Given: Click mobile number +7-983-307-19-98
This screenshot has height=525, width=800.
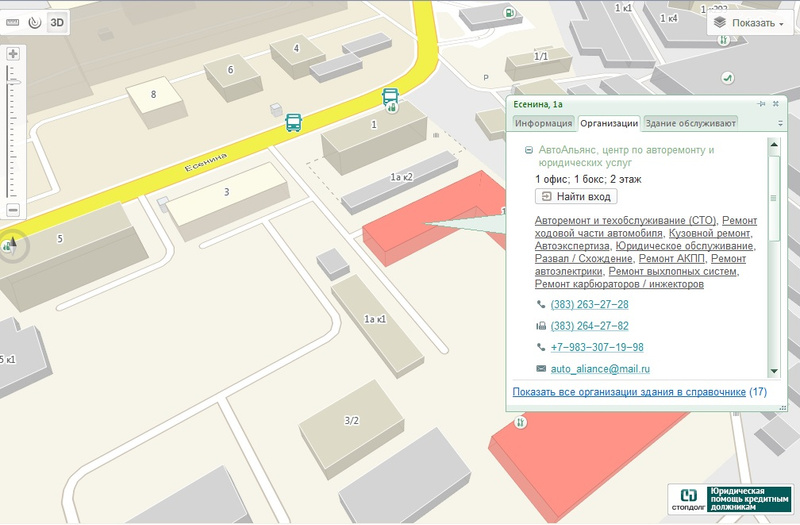Looking at the screenshot, I should pyautogui.click(x=597, y=347).
